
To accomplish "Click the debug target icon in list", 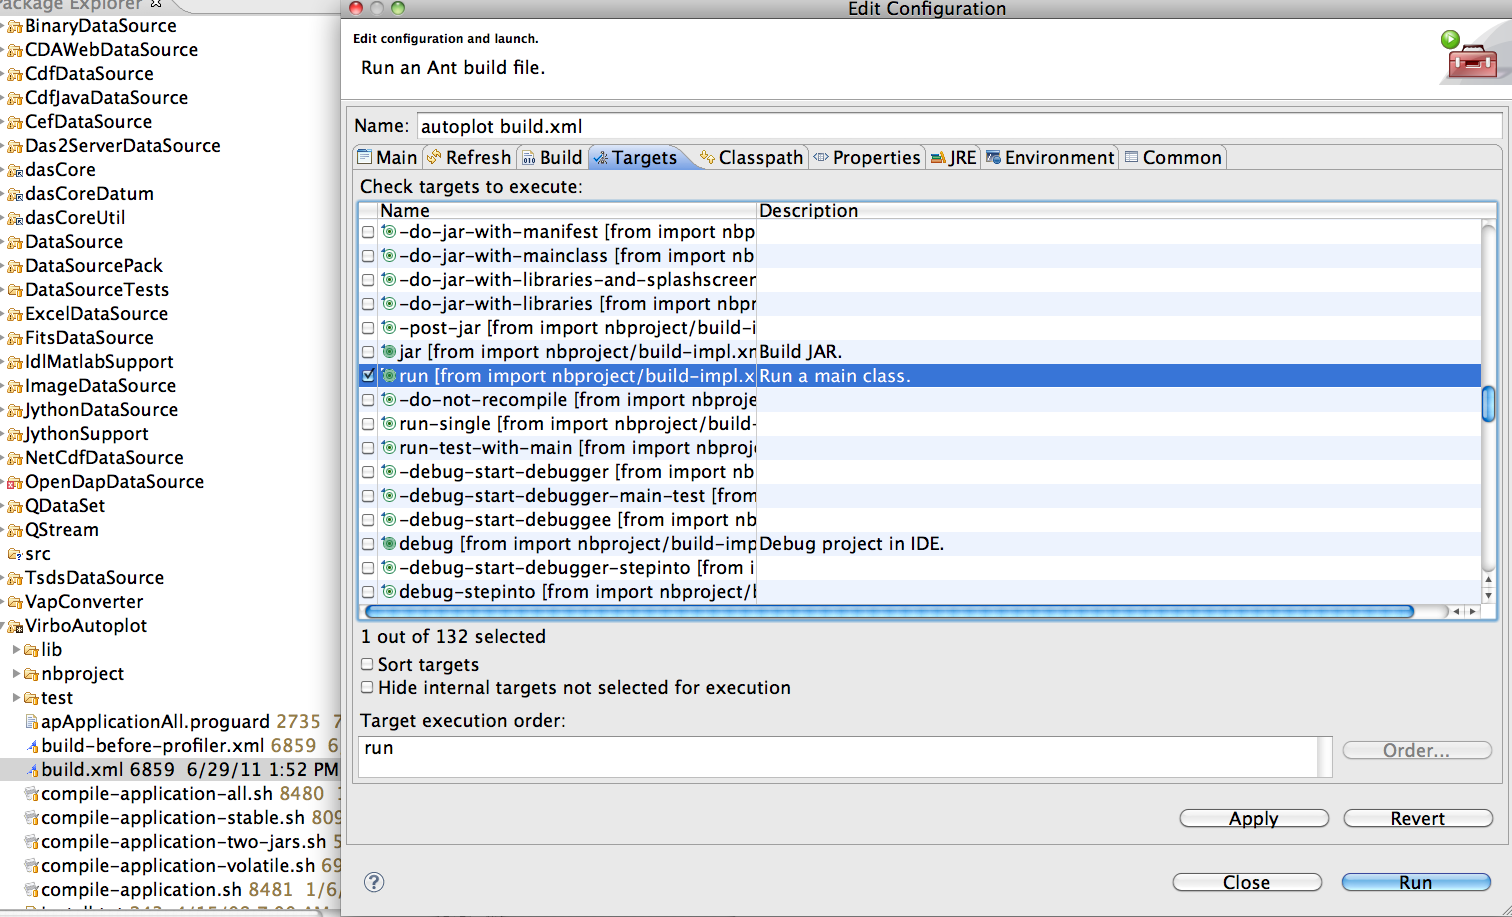I will point(389,544).
